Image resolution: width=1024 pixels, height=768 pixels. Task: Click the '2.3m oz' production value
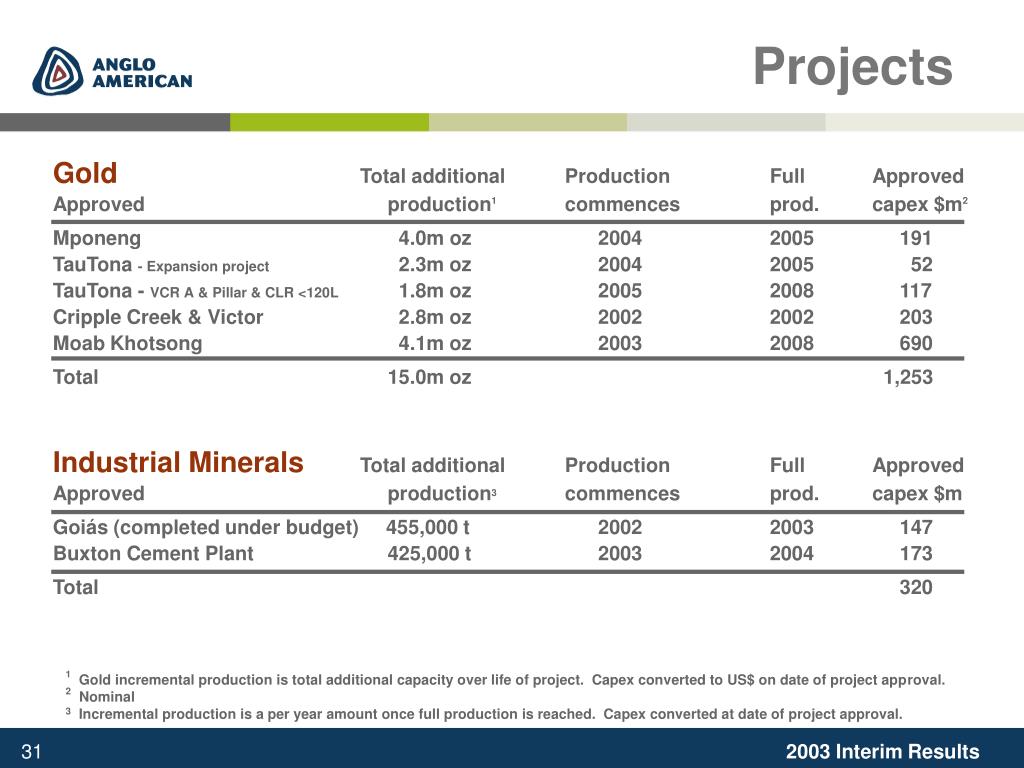(x=435, y=264)
